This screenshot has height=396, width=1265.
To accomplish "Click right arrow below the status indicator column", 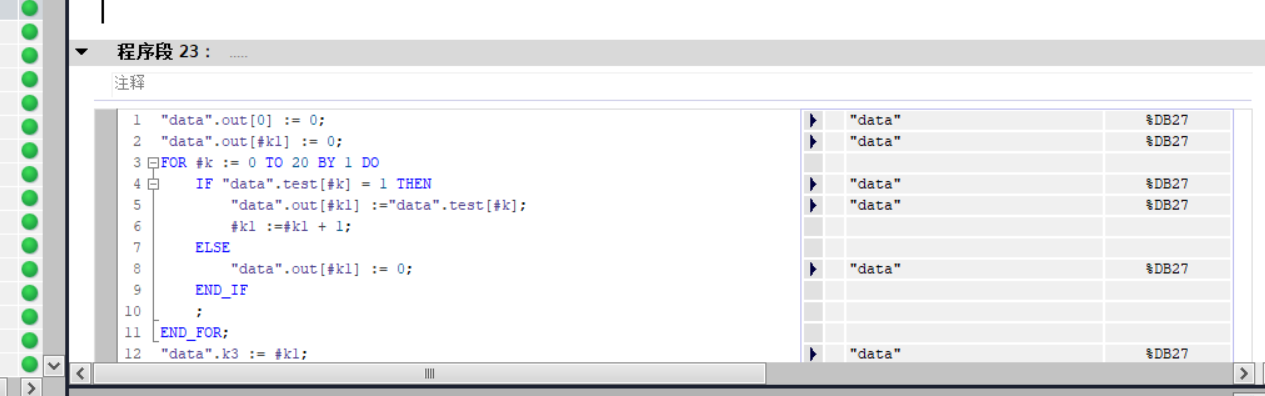I will pyautogui.click(x=30, y=387).
